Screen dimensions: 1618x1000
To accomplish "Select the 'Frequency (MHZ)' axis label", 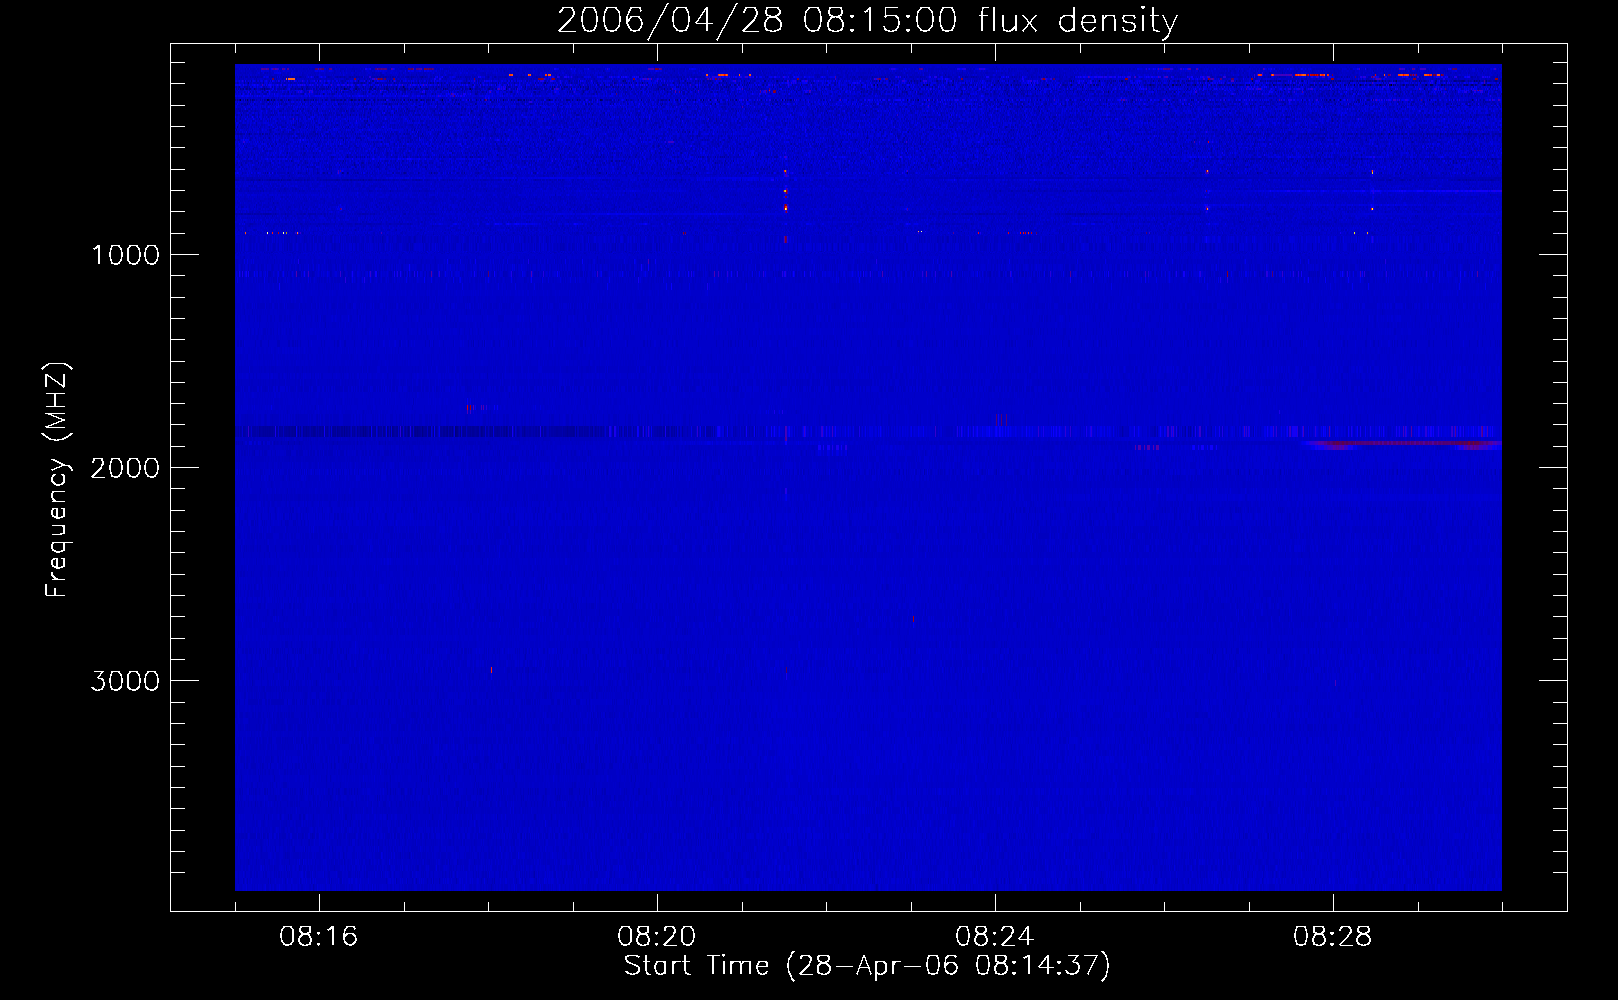I will point(57,480).
